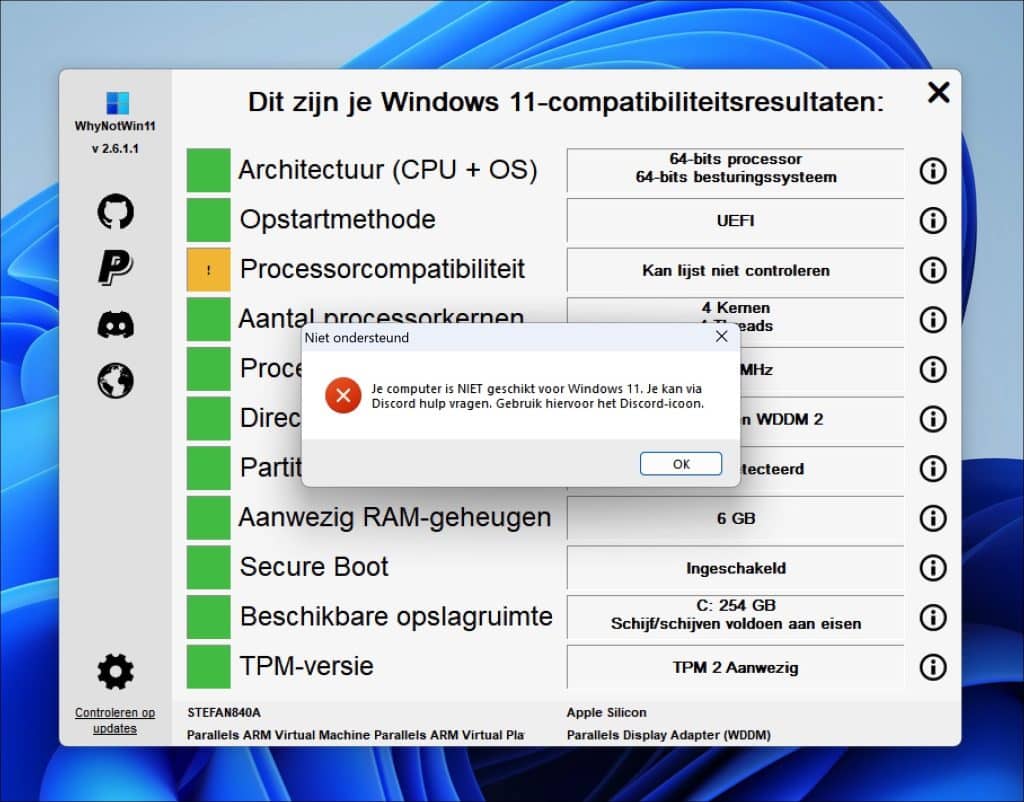
Task: Click Controleren op updates link
Action: coord(115,720)
